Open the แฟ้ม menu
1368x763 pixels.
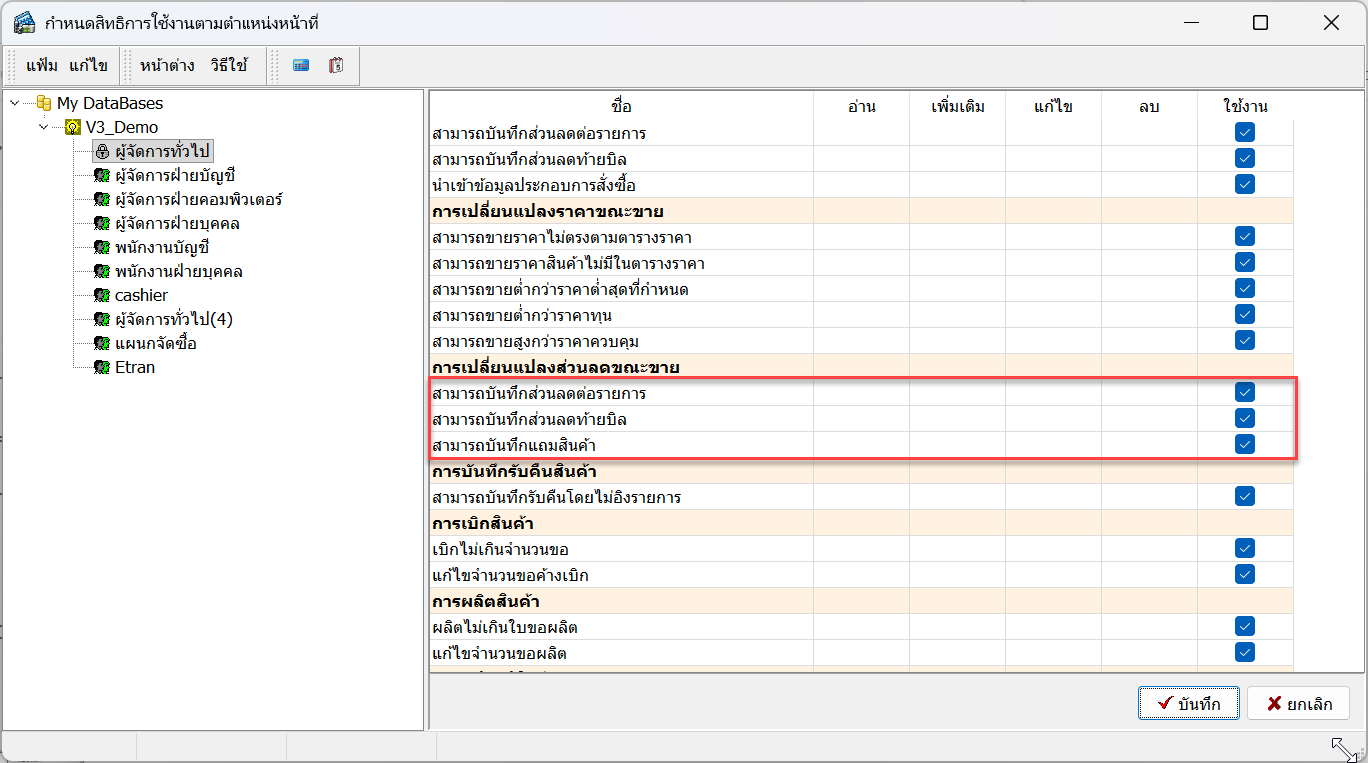click(x=42, y=66)
